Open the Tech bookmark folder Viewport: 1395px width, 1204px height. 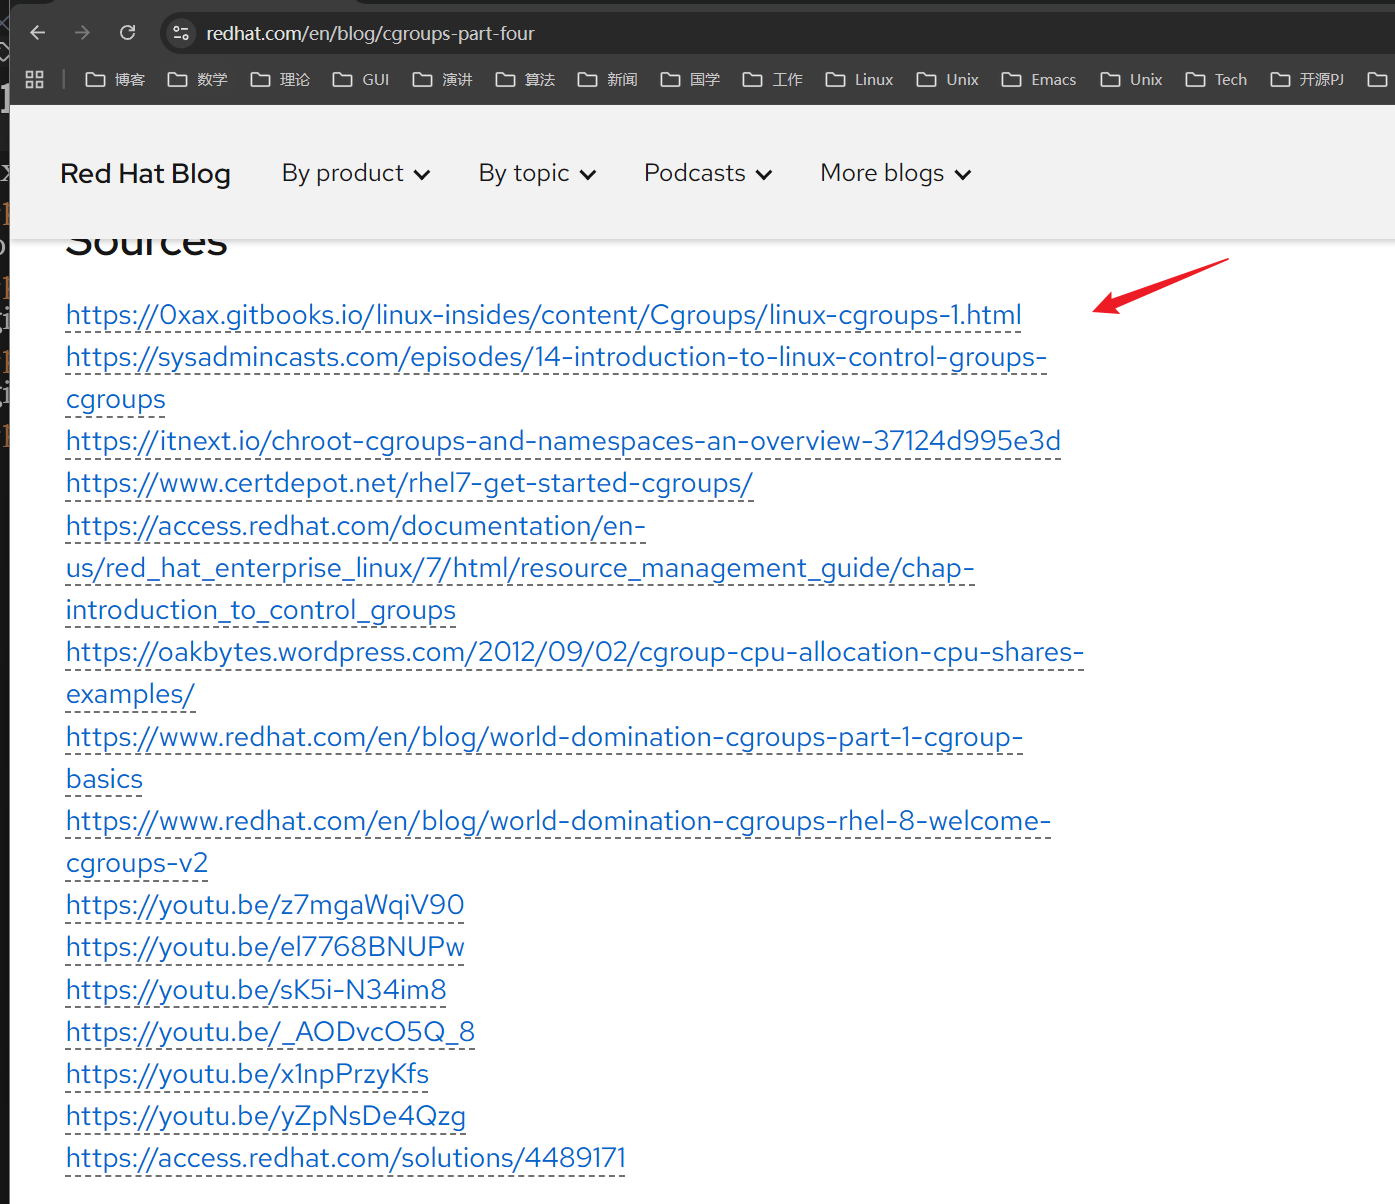1216,79
